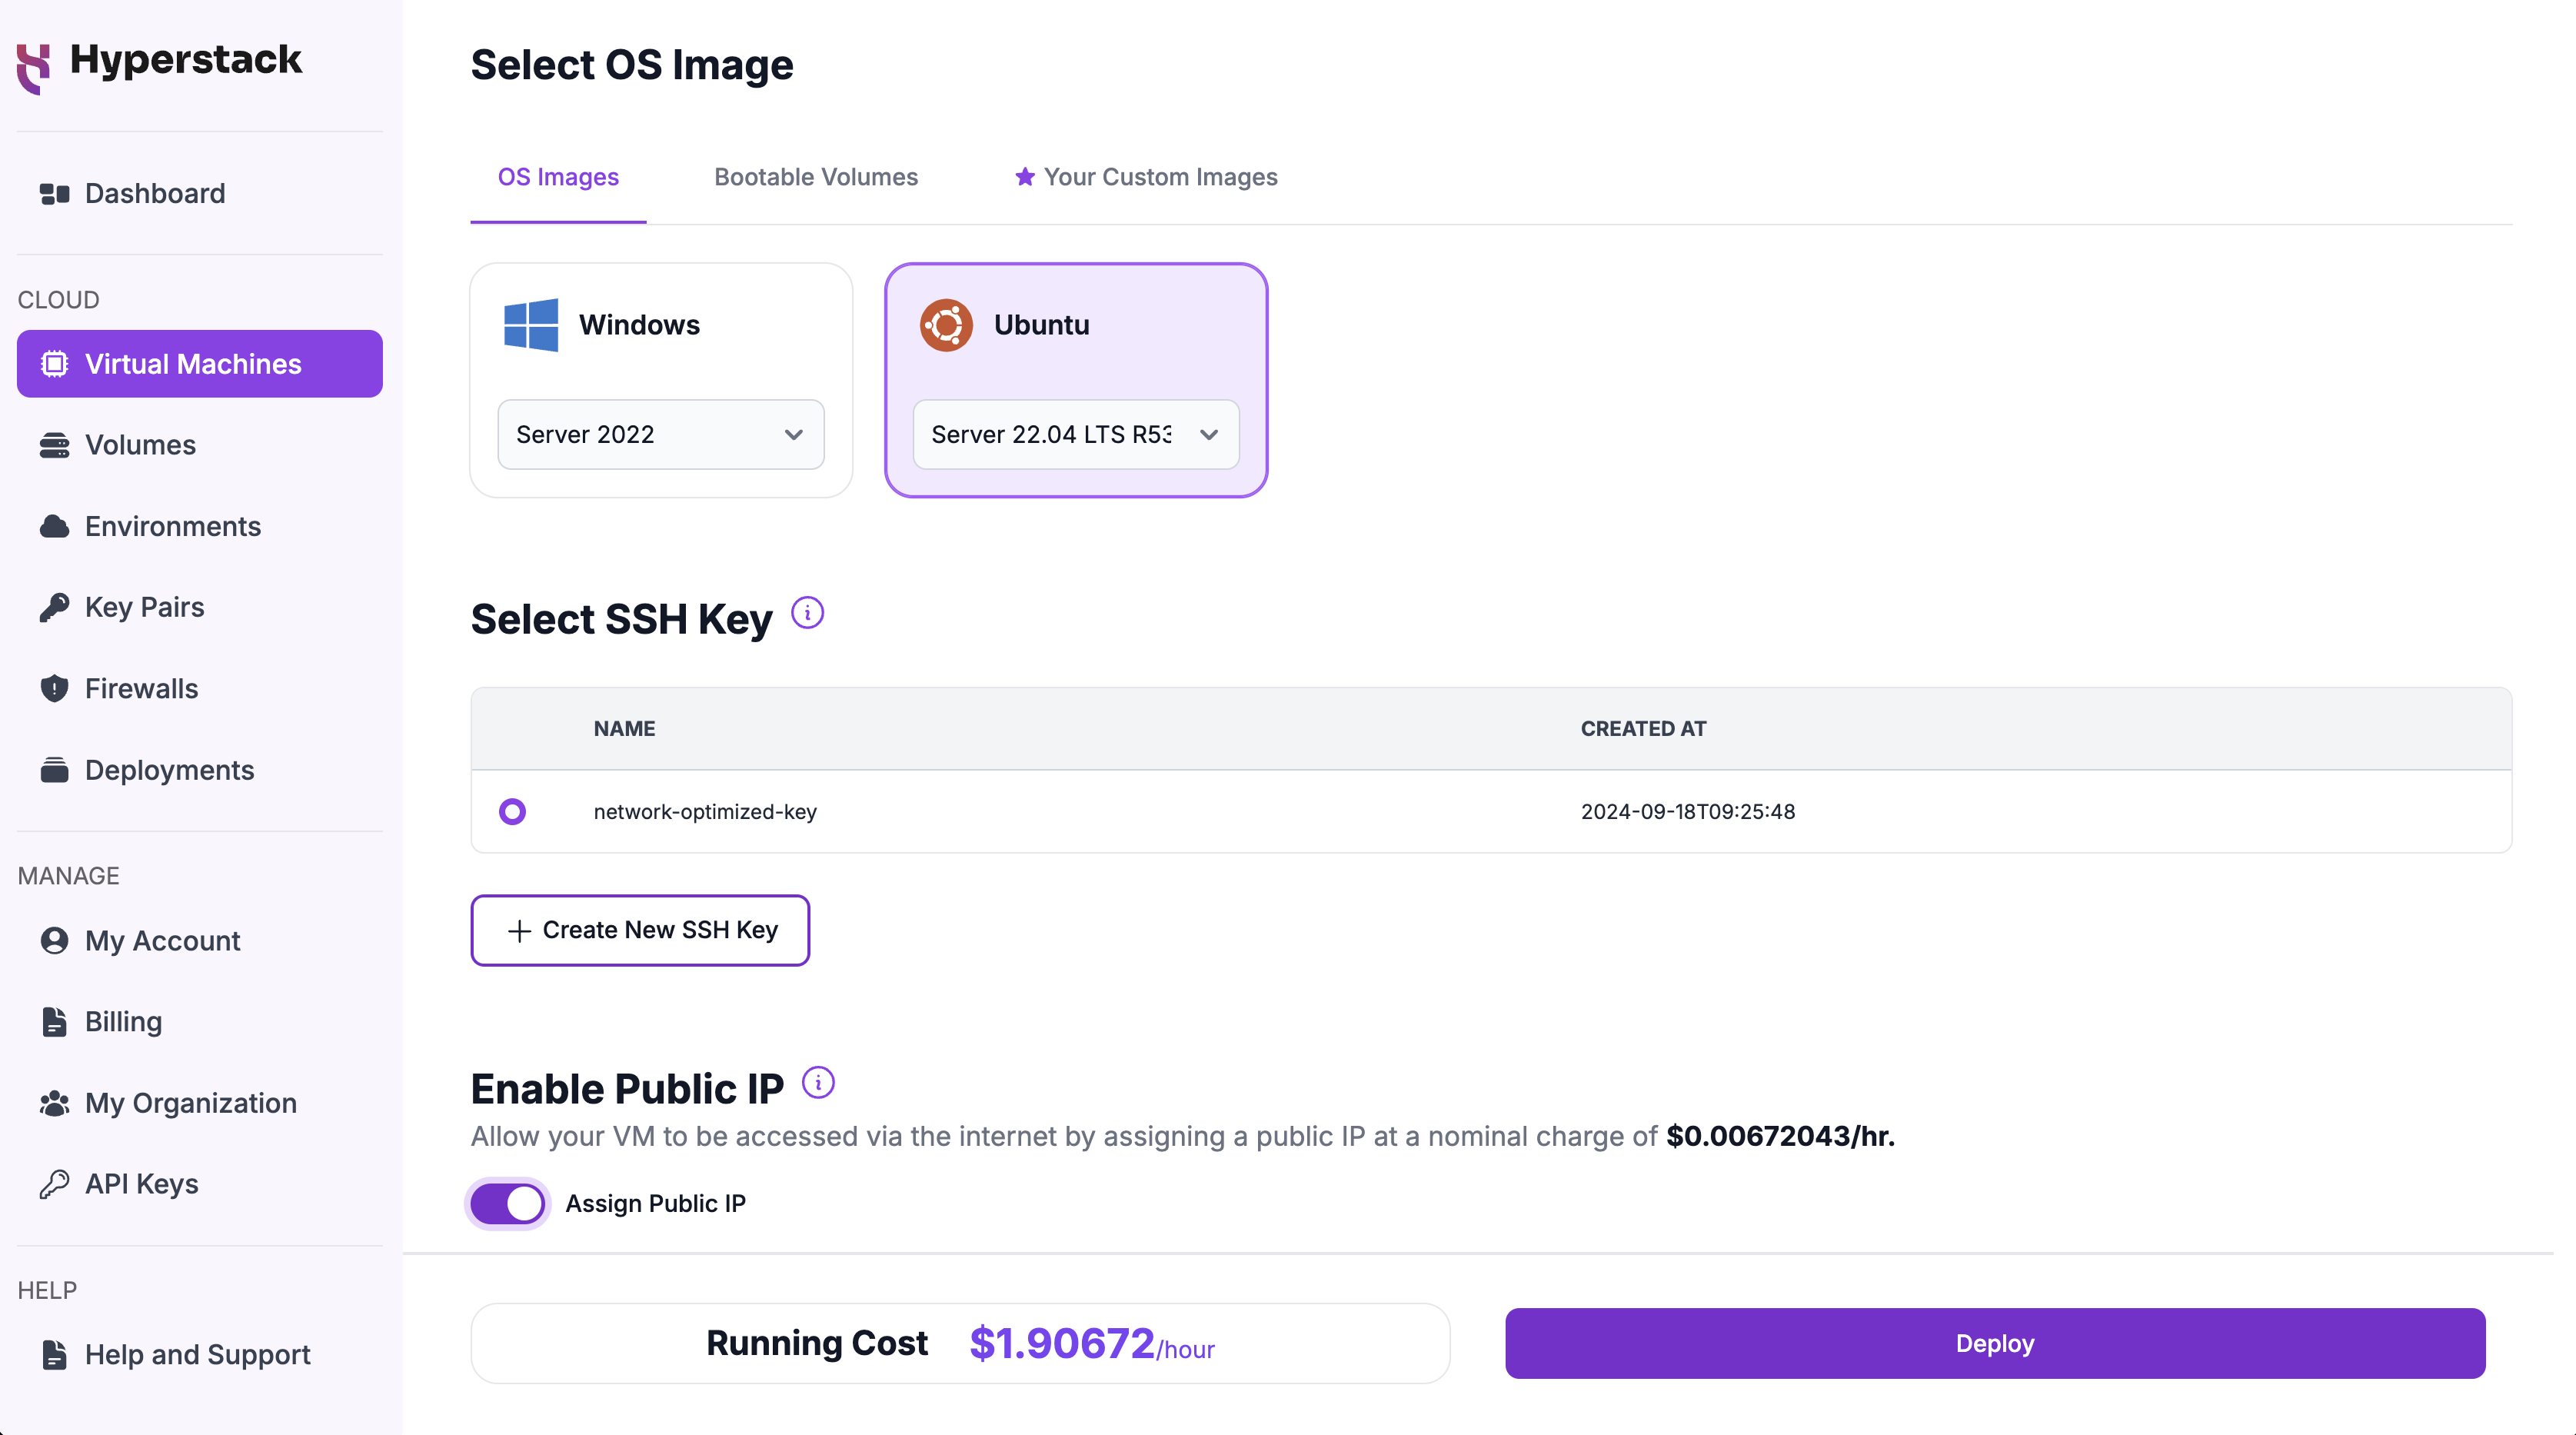The image size is (2576, 1435).
Task: Go to API Keys in the sidebar
Action: coord(141,1183)
